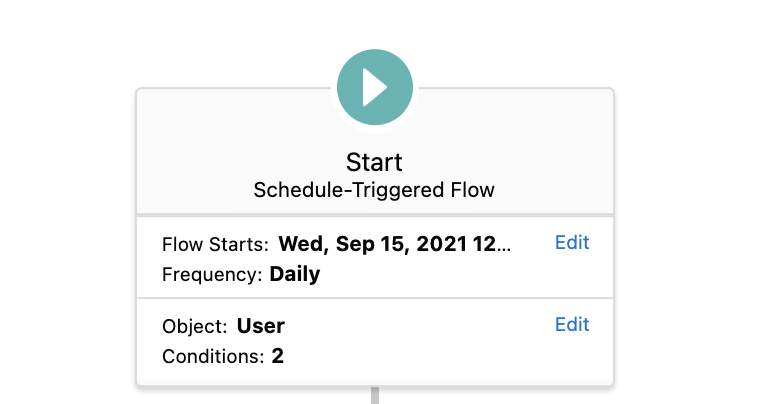Click divider between header and Flow Starts section
Image resolution: width=758 pixels, height=404 pixels.
click(375, 215)
